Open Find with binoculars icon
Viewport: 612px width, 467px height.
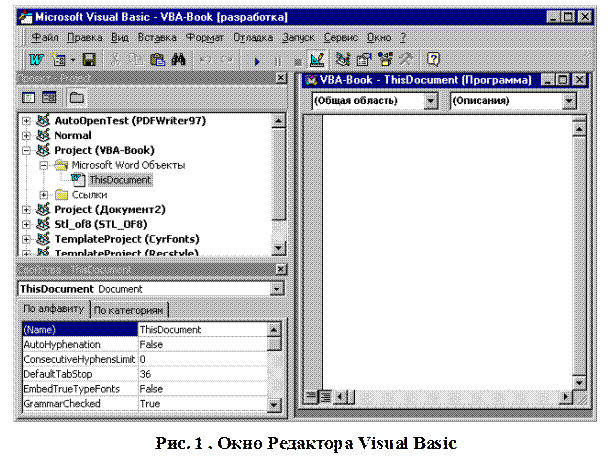179,60
